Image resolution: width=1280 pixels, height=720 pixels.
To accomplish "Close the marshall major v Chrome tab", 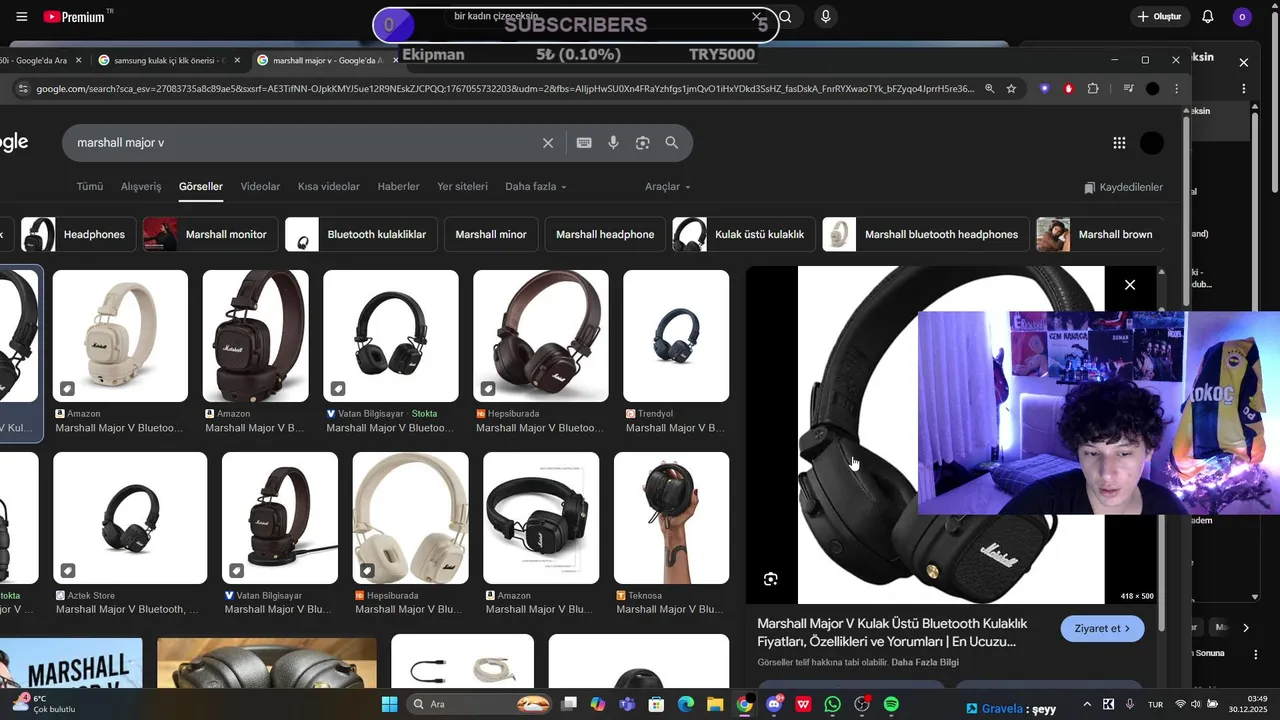I will click(396, 60).
